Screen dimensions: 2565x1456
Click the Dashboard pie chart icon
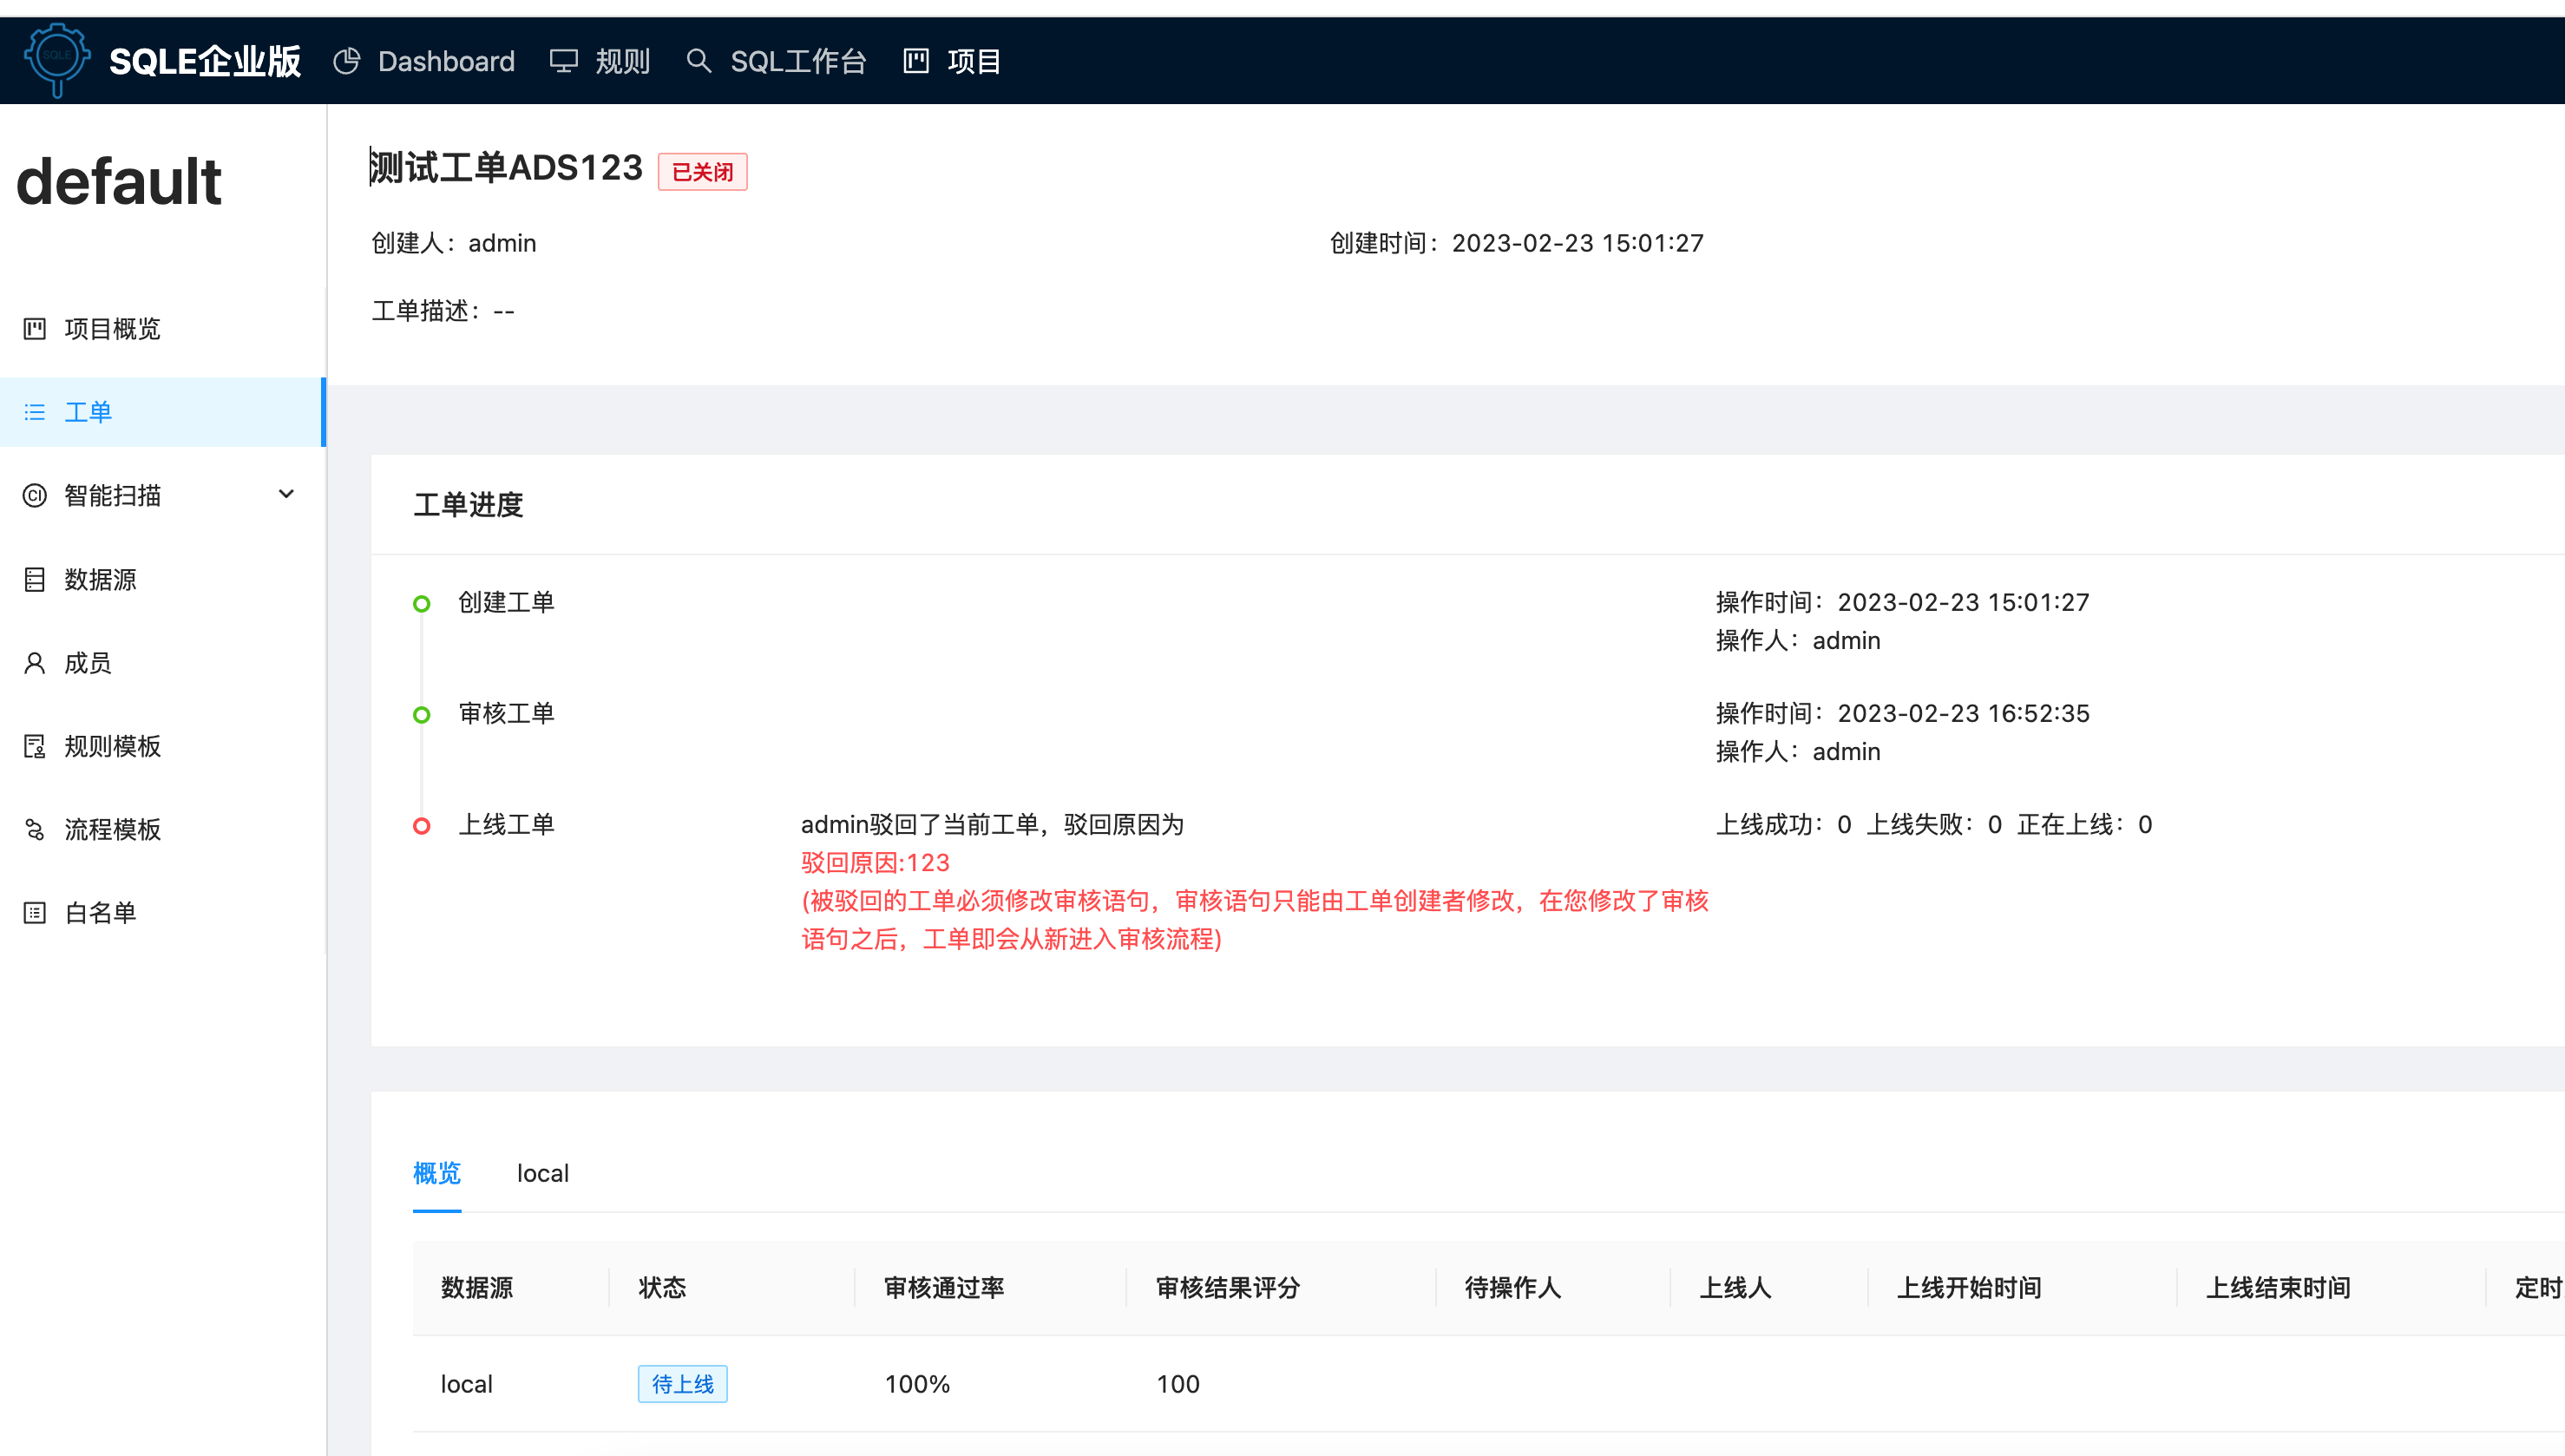[x=347, y=61]
